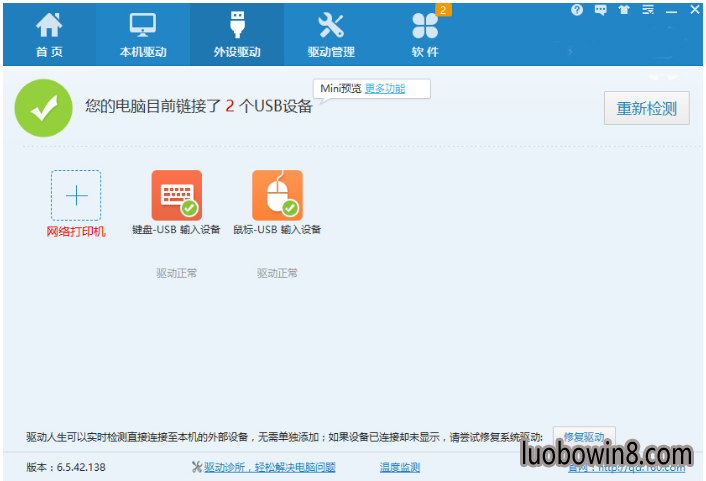
Task: Add a network printer with plus icon
Action: click(76, 195)
